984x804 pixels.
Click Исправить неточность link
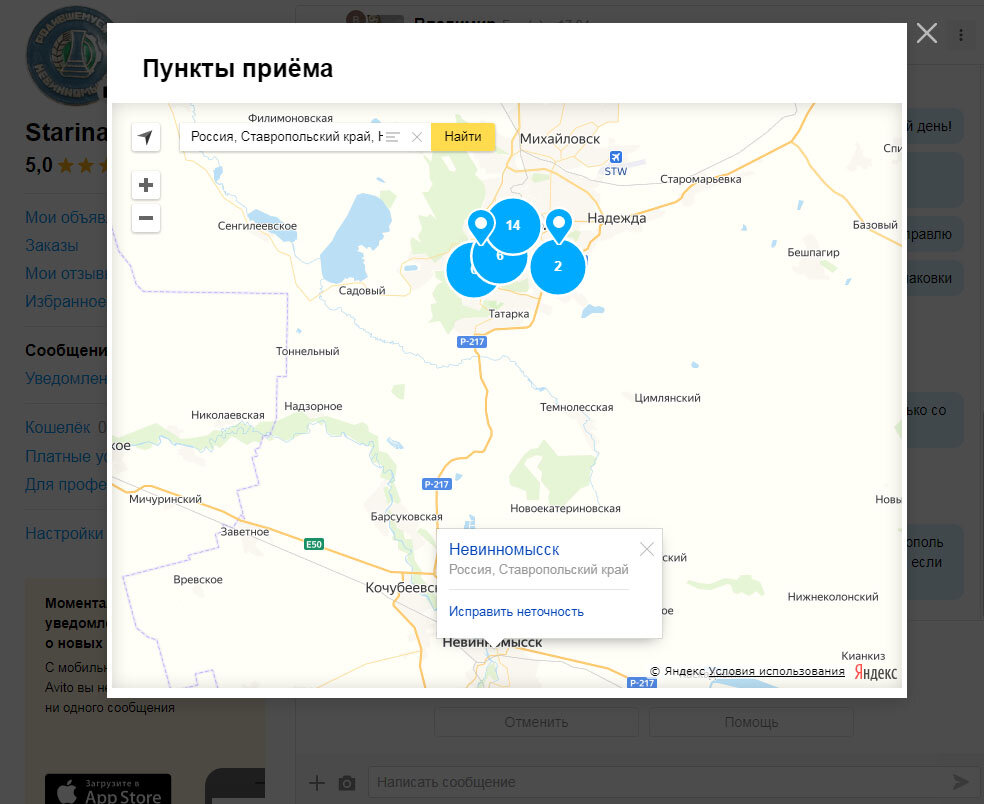[516, 612]
